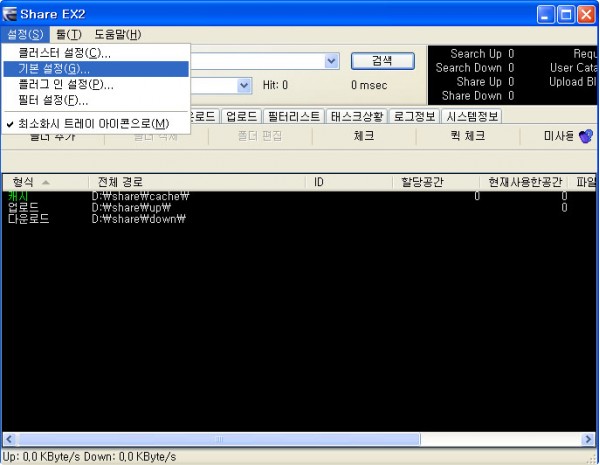Screen dimensions: 600x465
Task: Click the horizontal scrollbar thumb
Action: pos(219,439)
